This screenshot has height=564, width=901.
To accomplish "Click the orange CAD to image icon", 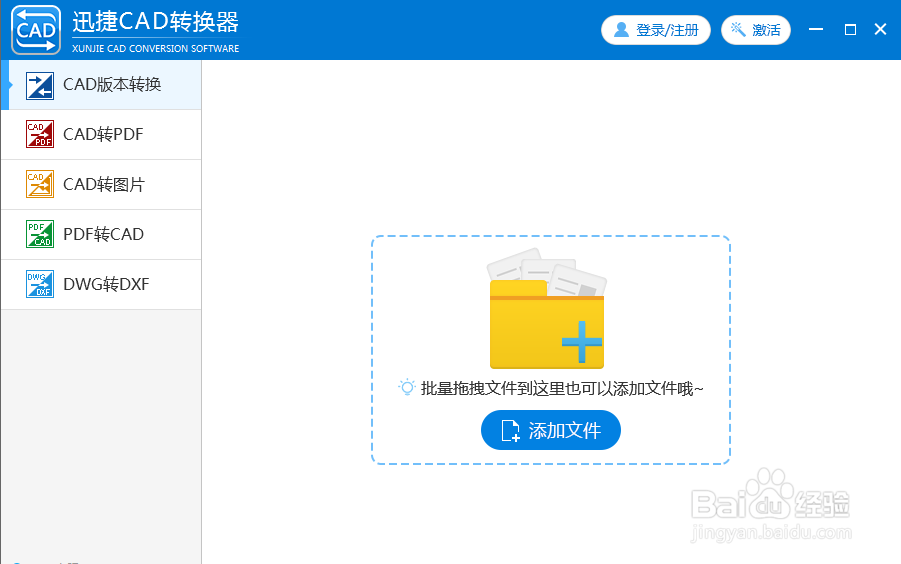I will (x=40, y=184).
